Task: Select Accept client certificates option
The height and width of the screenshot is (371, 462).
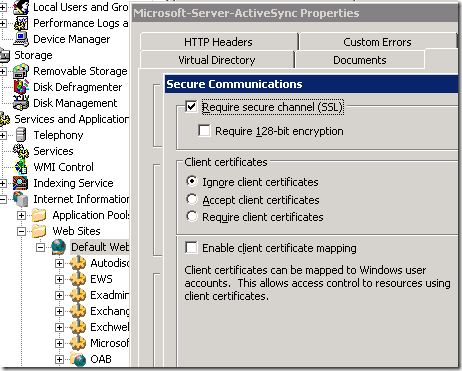Action: pyautogui.click(x=192, y=199)
